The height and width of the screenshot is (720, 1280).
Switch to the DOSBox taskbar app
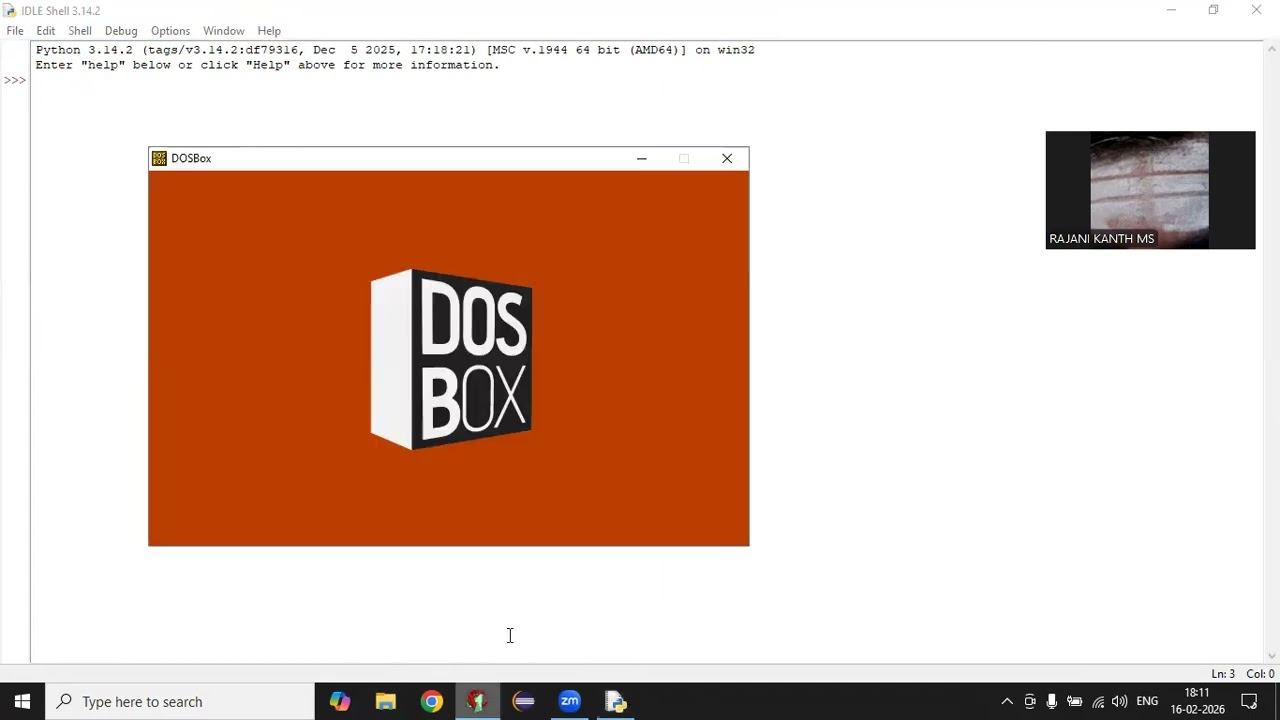[x=478, y=701]
